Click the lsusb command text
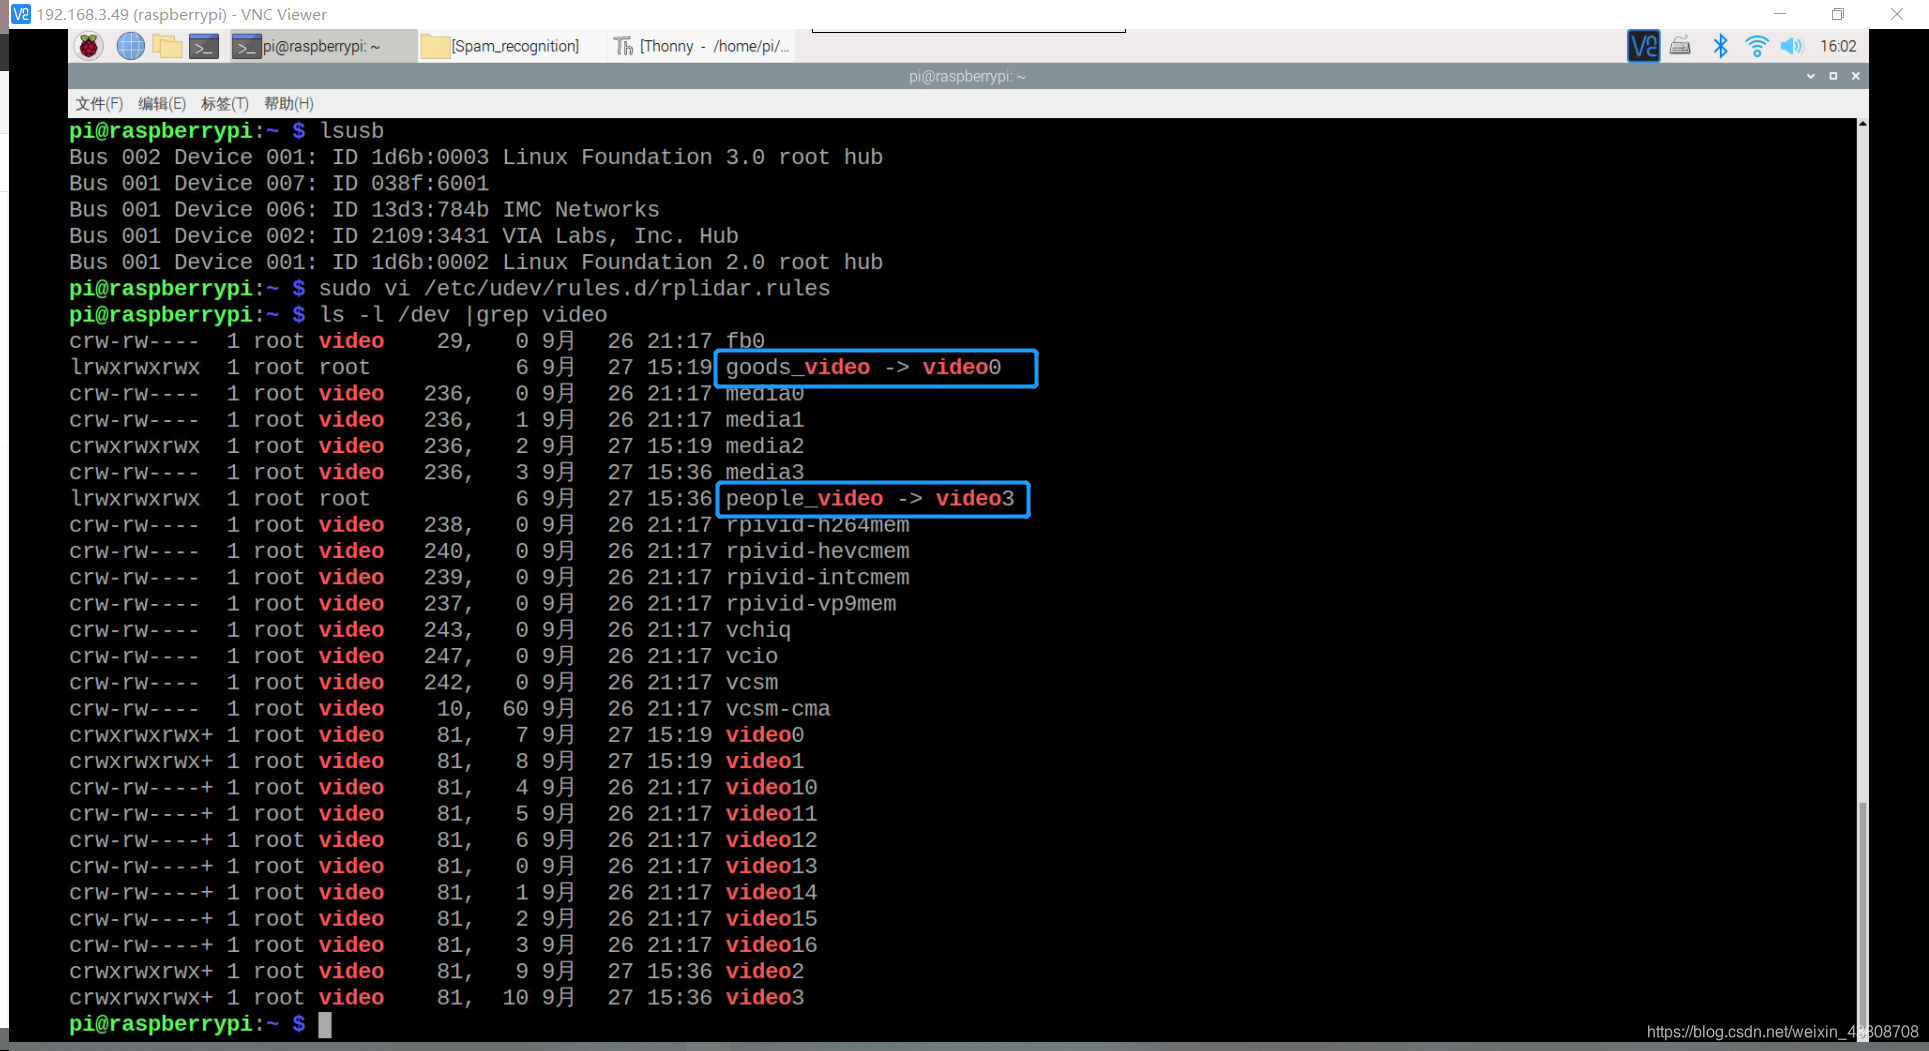Viewport: 1929px width, 1051px height. [x=352, y=131]
